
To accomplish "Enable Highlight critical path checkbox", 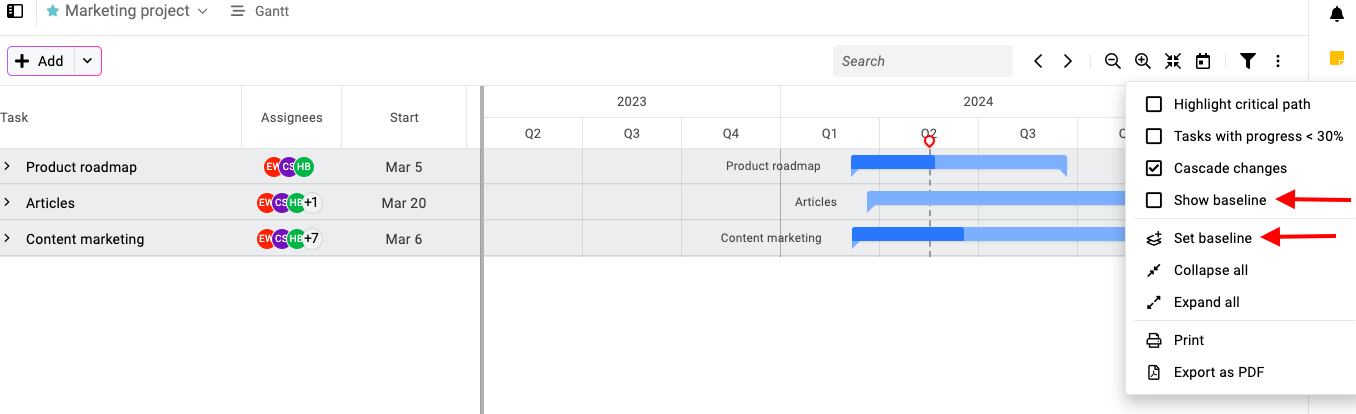I will click(1154, 104).
